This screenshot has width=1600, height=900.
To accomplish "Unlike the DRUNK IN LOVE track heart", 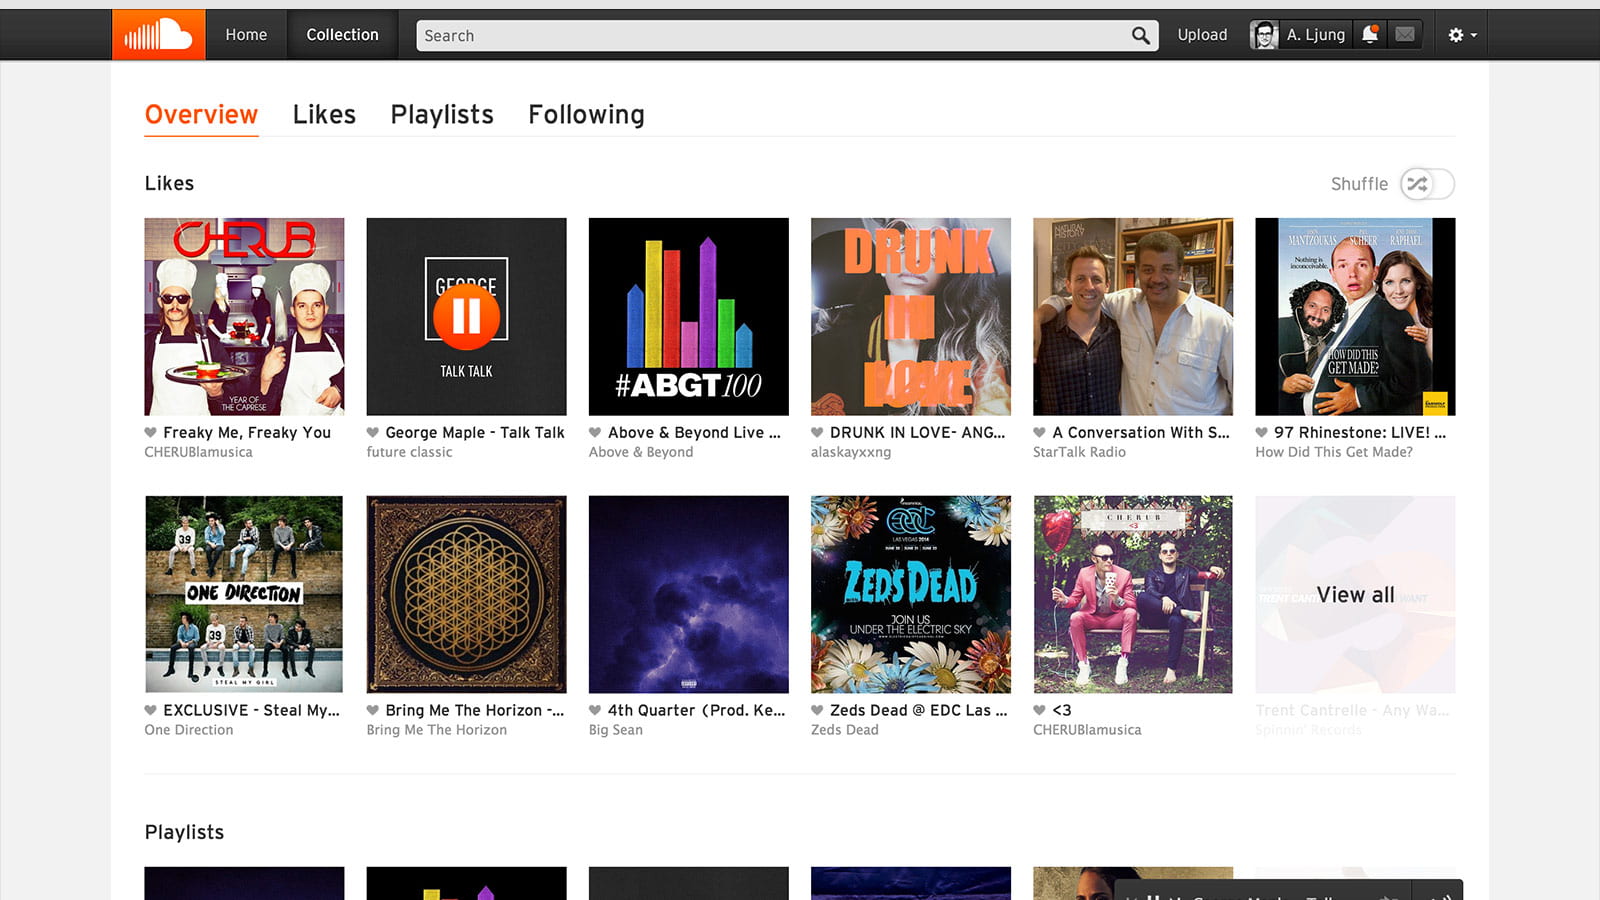I will tap(817, 433).
